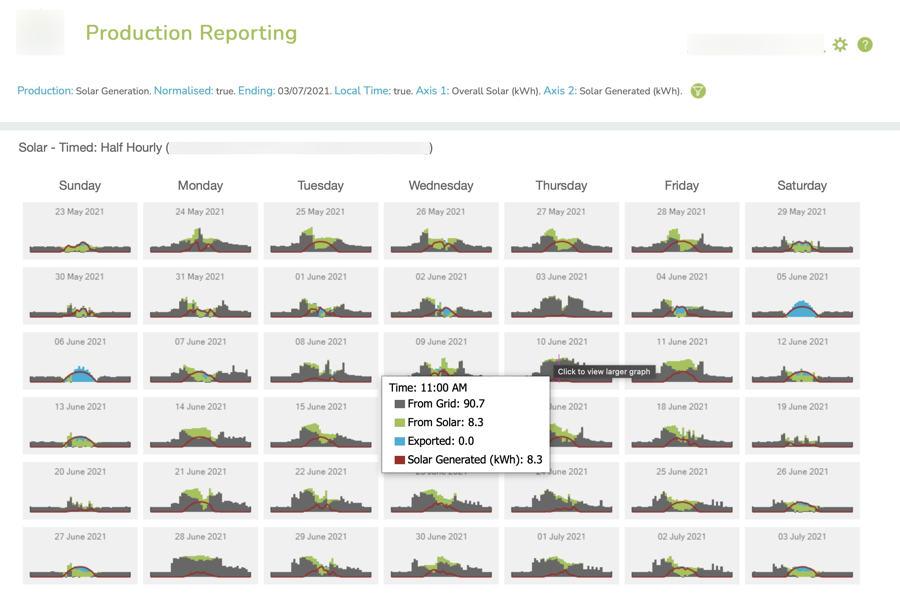Select the 28 June 2021 daily chart
900x600 pixels.
tap(200, 556)
